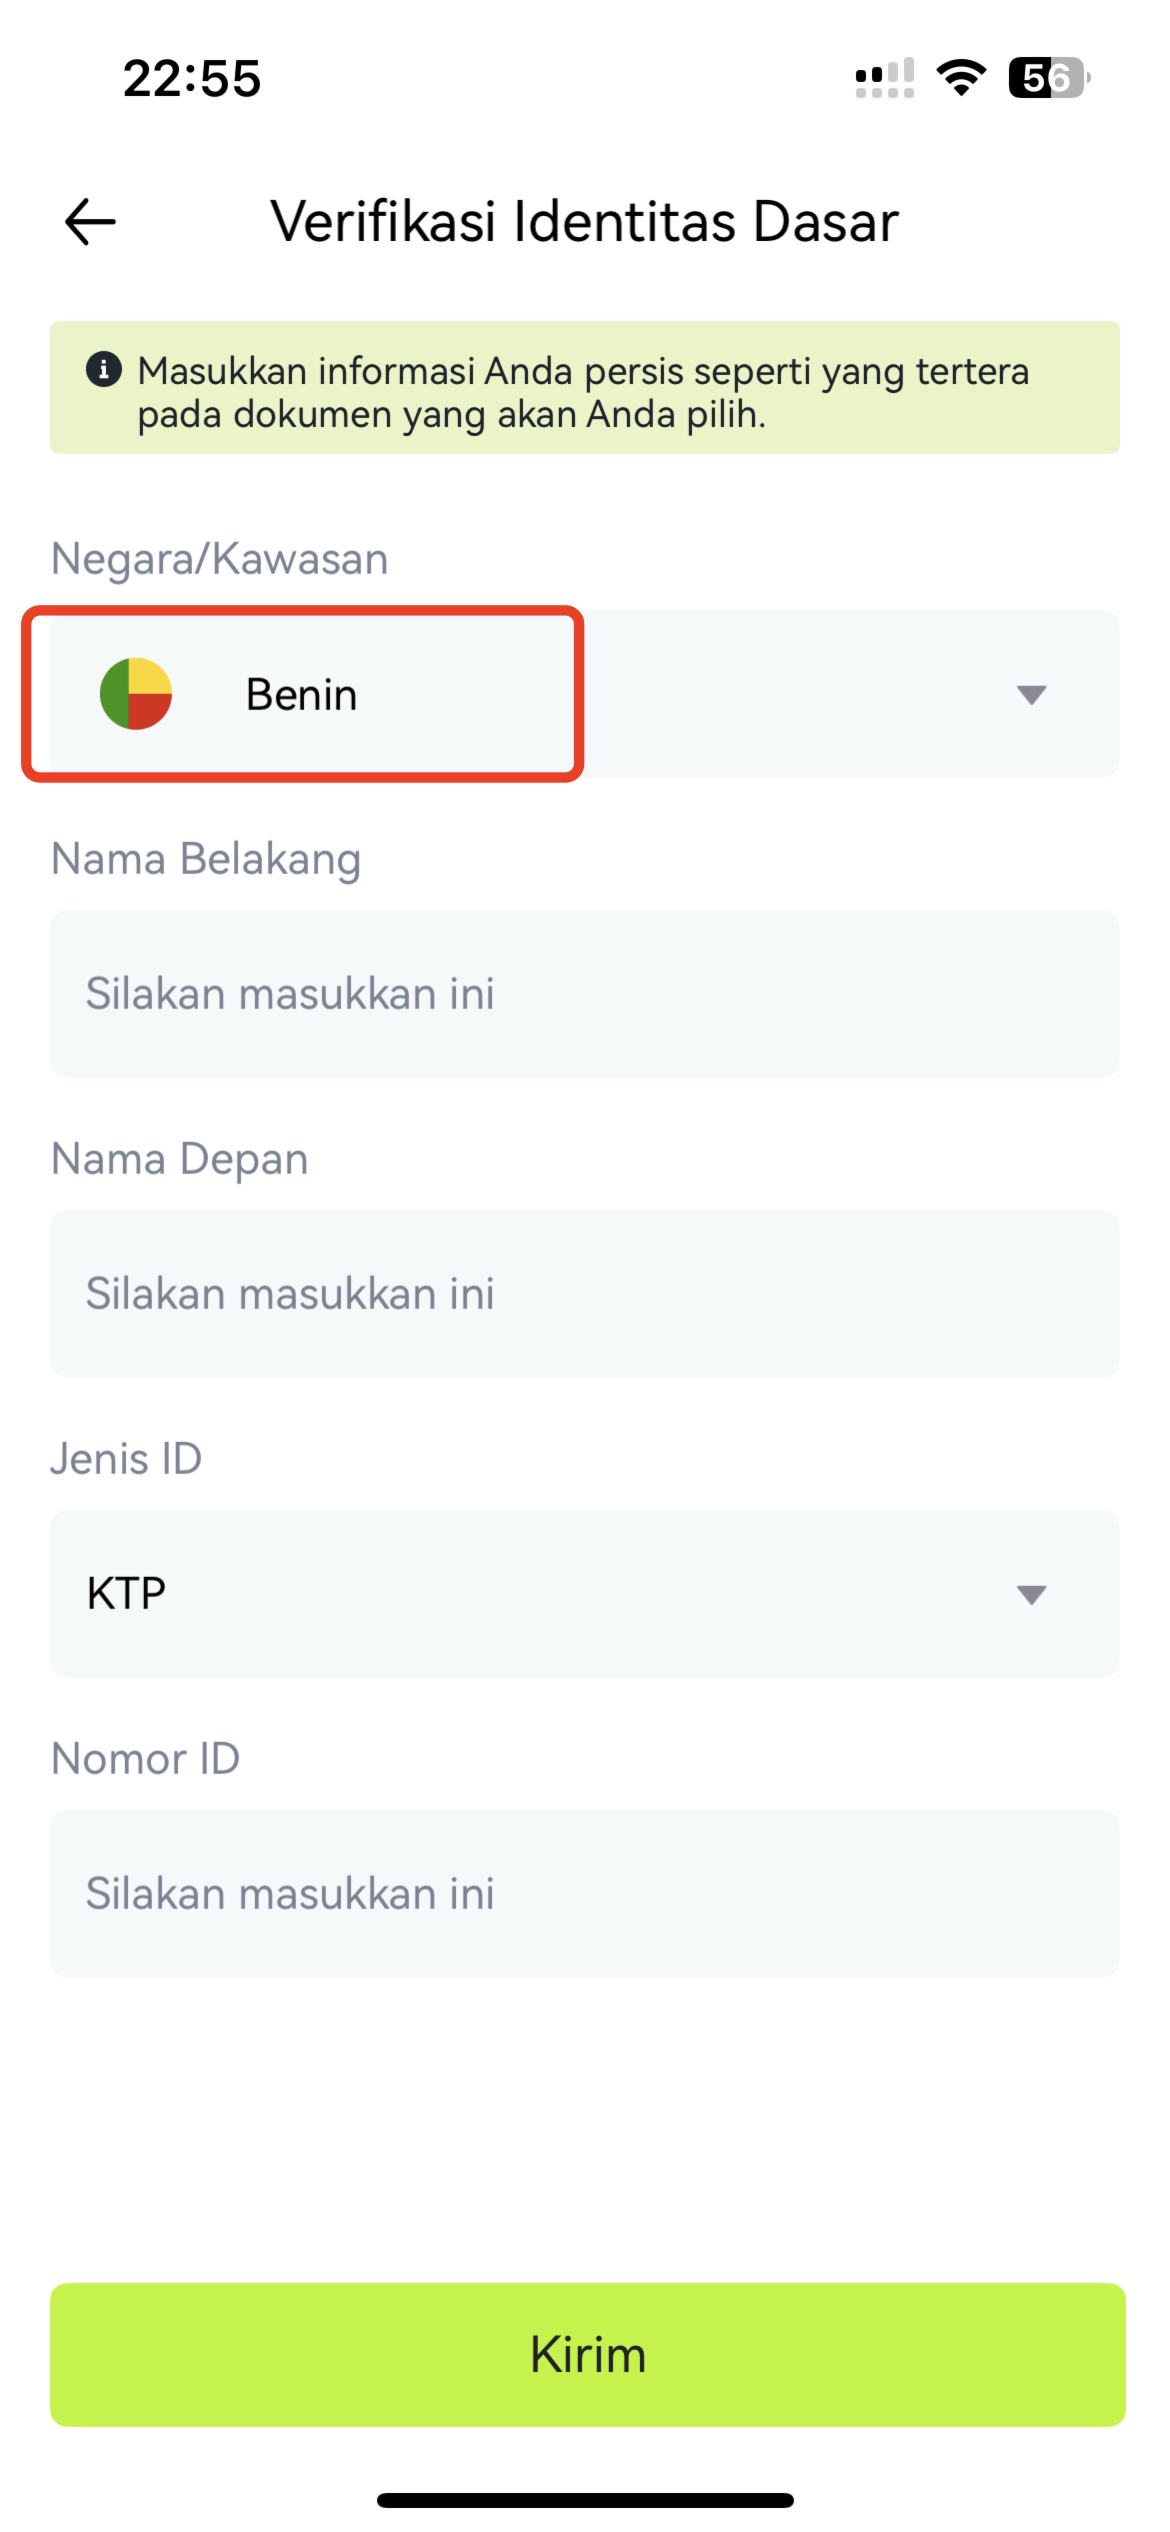
Task: Open the Jenis ID dropdown arrow
Action: [1031, 1594]
